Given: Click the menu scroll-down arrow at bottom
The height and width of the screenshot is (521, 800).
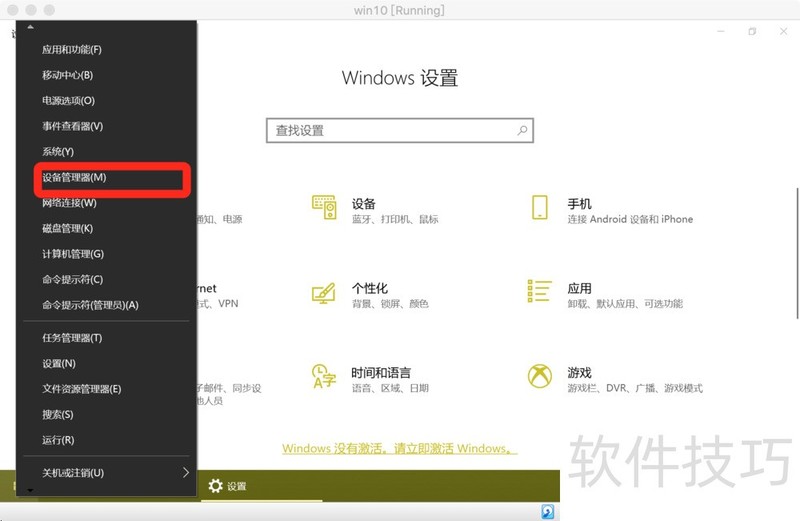Looking at the screenshot, I should pos(31,490).
